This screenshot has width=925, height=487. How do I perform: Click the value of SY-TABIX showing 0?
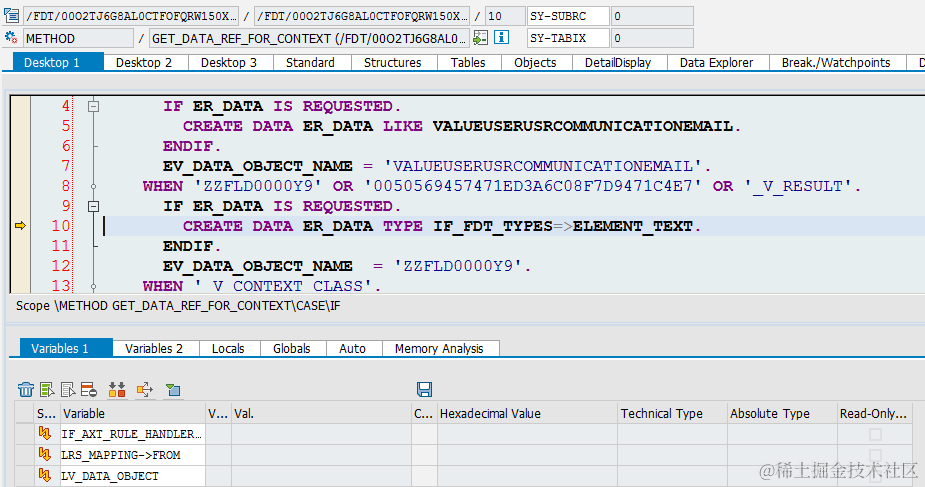pos(652,38)
